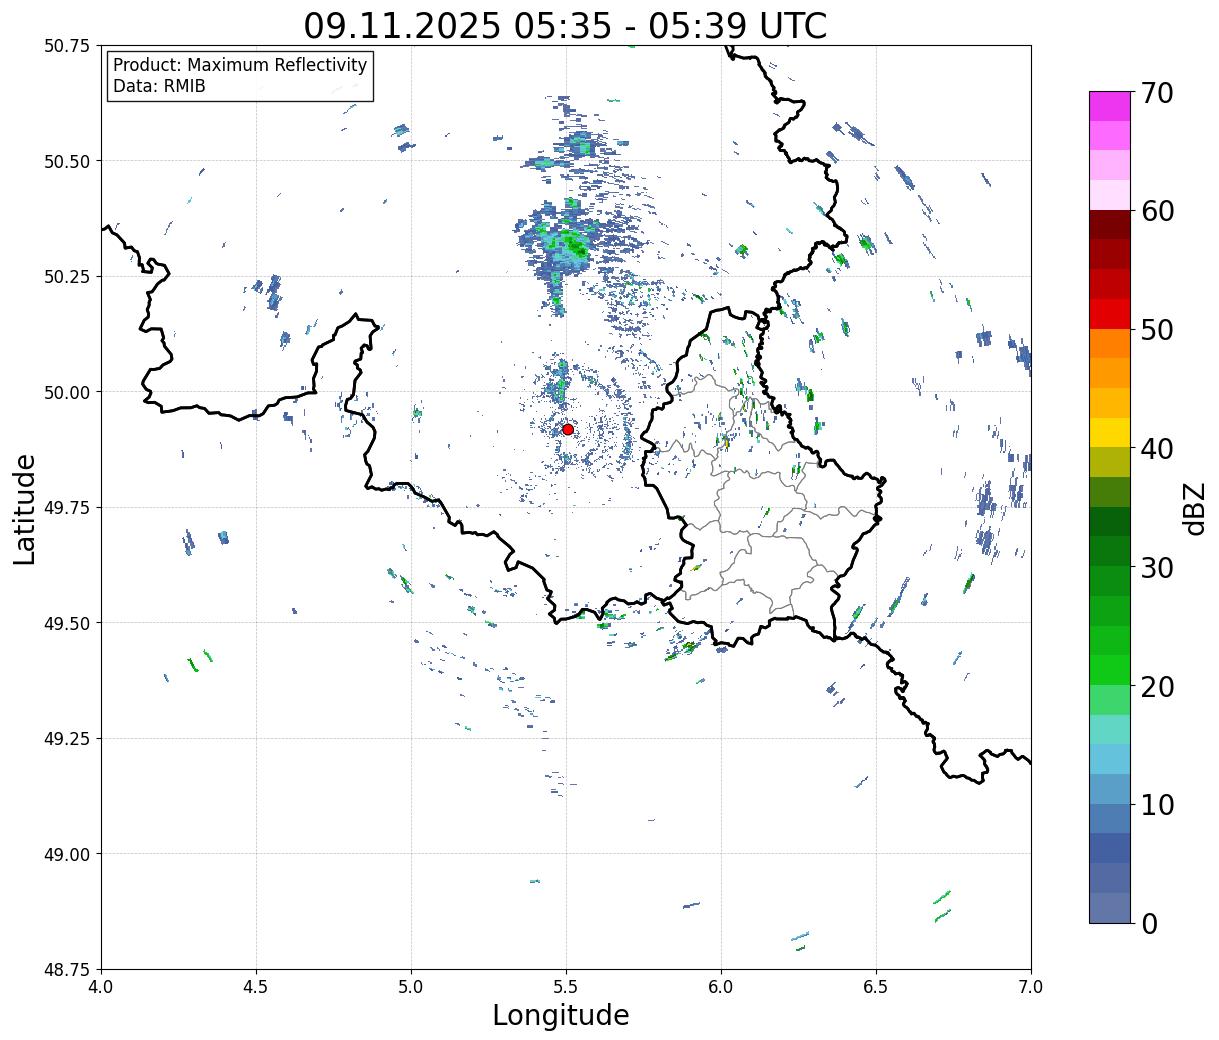Click the colorbar tick label 60

coord(1156,211)
